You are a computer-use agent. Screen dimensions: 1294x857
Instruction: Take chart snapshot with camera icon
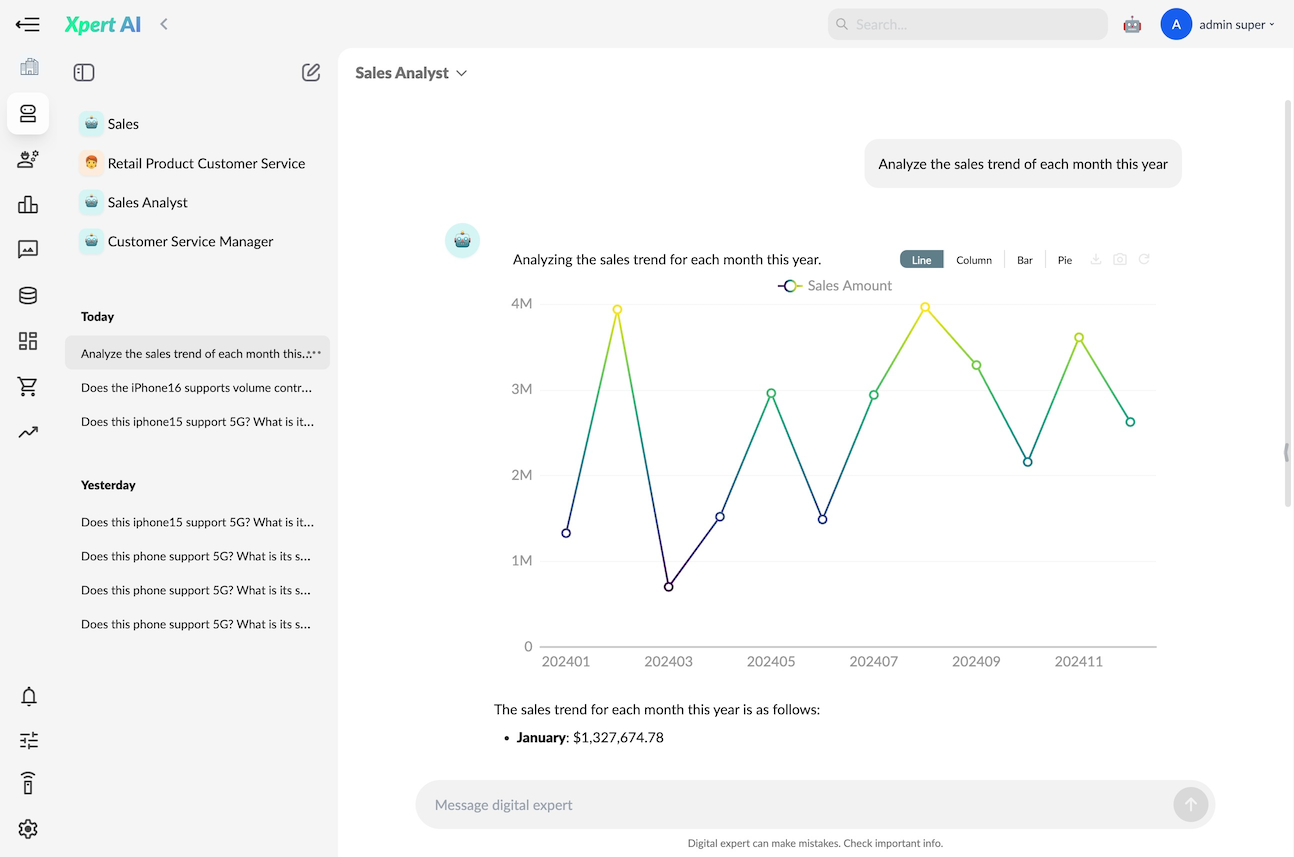point(1120,260)
